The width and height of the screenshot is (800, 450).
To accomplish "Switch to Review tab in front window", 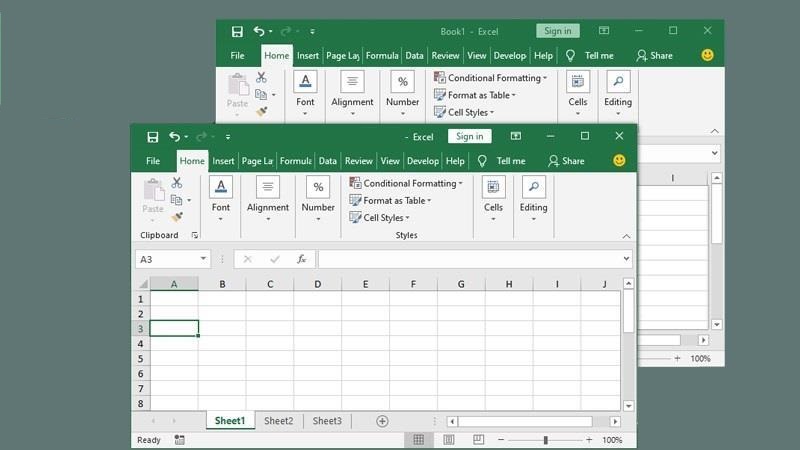I will 359,161.
